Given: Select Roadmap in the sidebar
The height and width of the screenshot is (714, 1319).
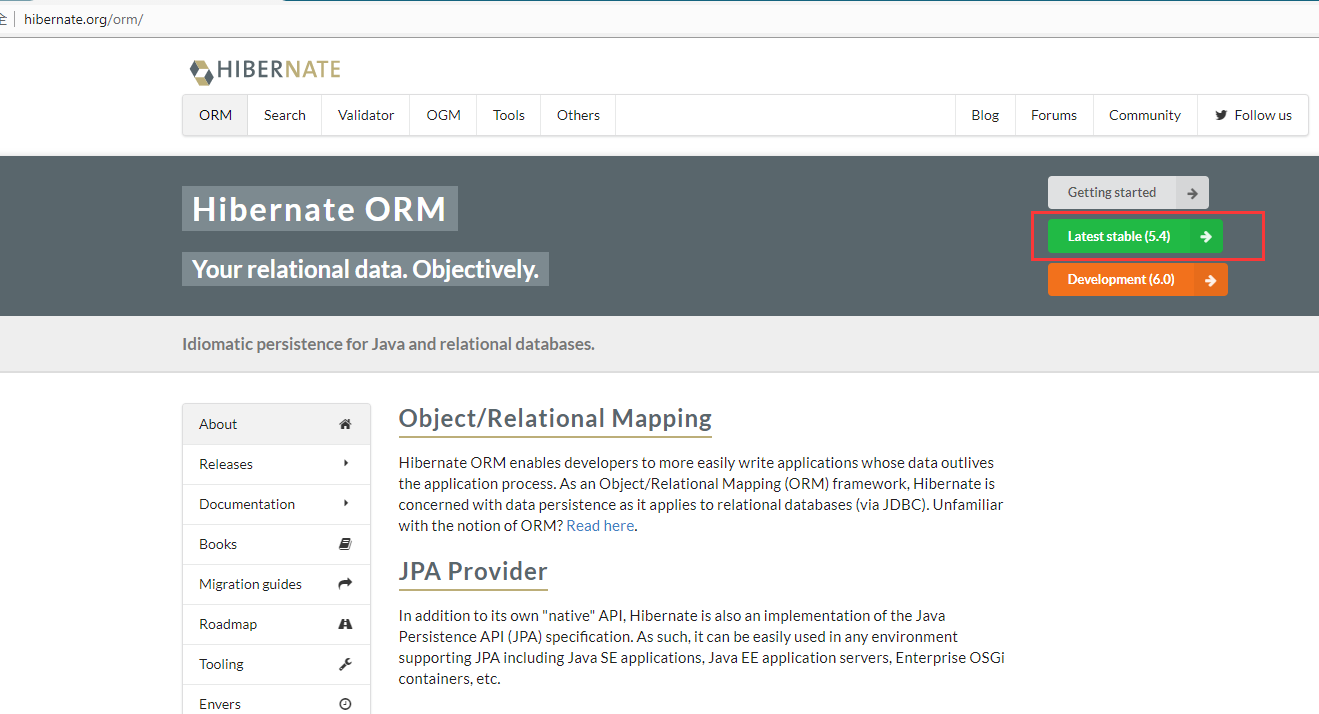Looking at the screenshot, I should [276, 624].
